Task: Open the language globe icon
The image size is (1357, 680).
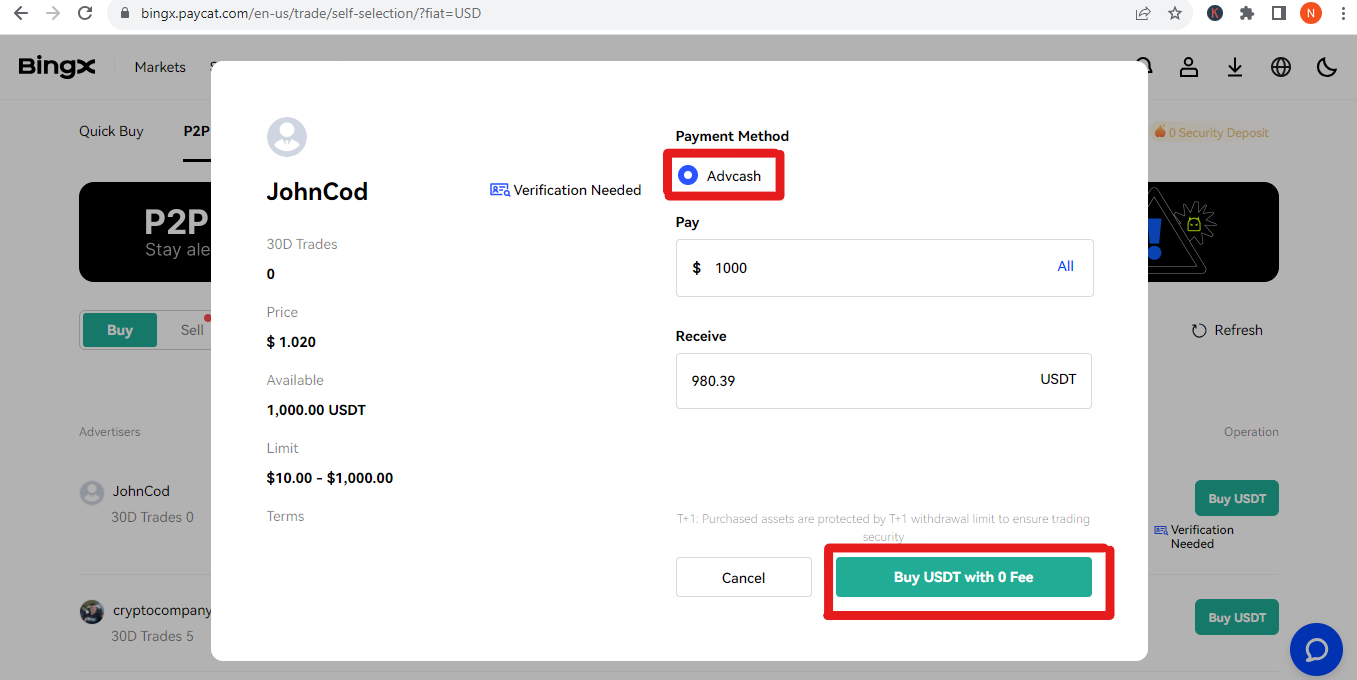Action: point(1281,67)
